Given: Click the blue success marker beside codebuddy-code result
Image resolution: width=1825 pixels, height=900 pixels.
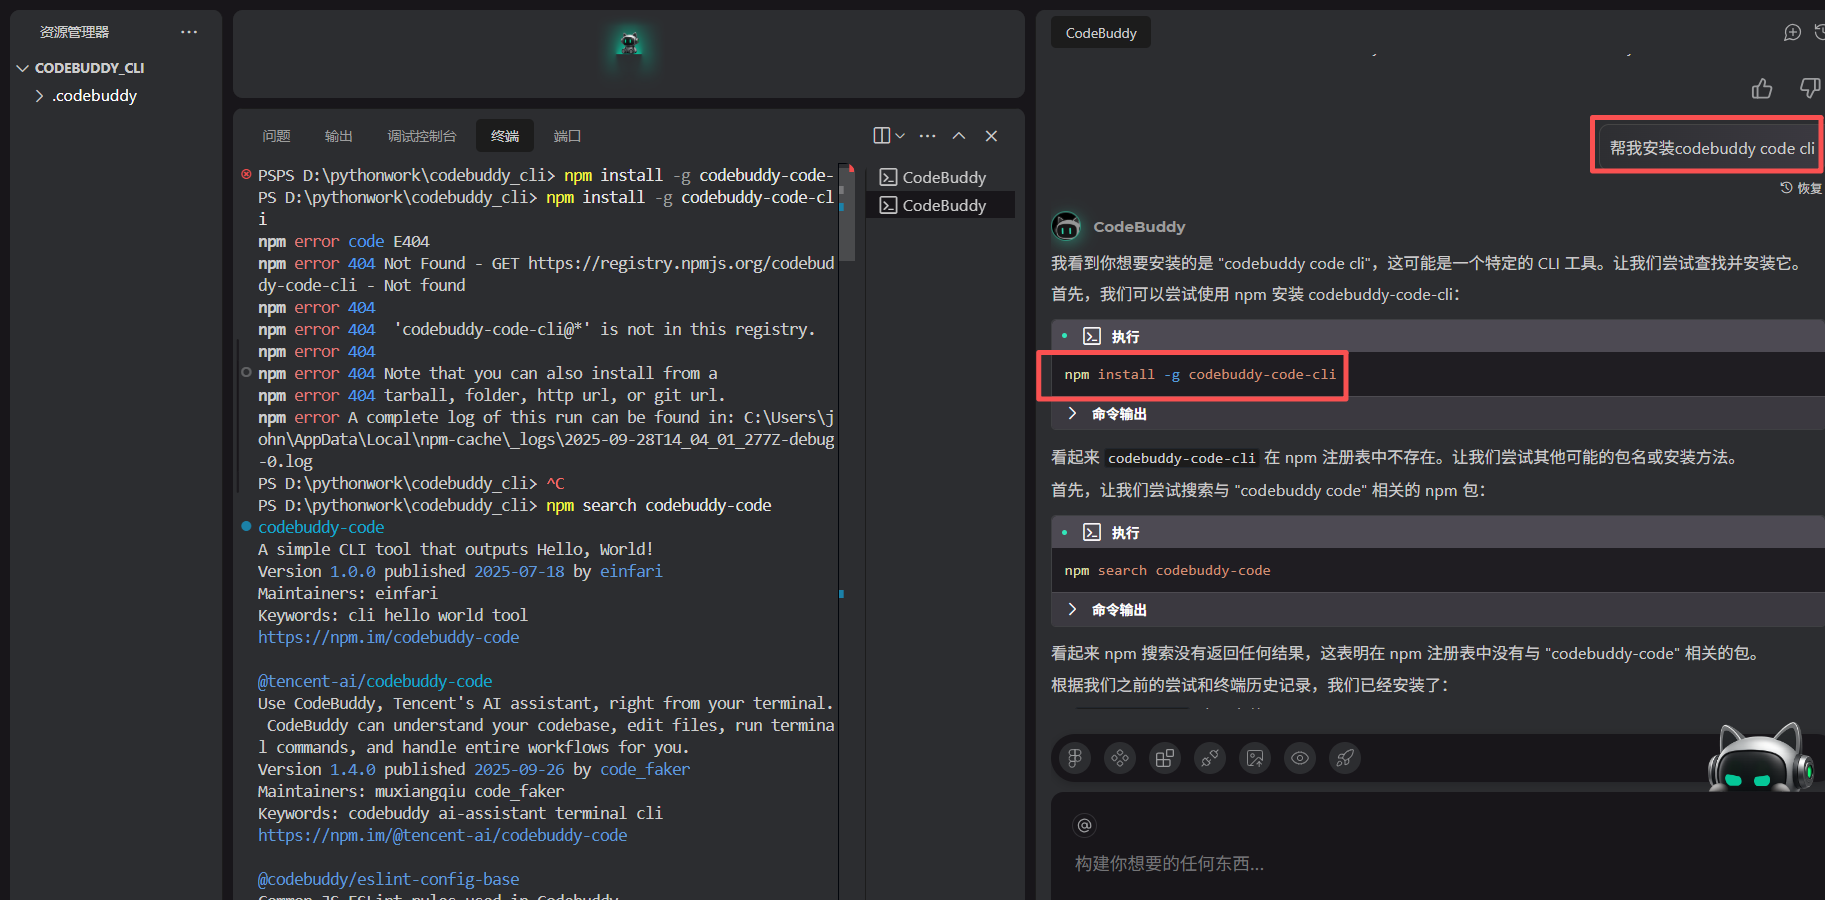Looking at the screenshot, I should (x=246, y=526).
